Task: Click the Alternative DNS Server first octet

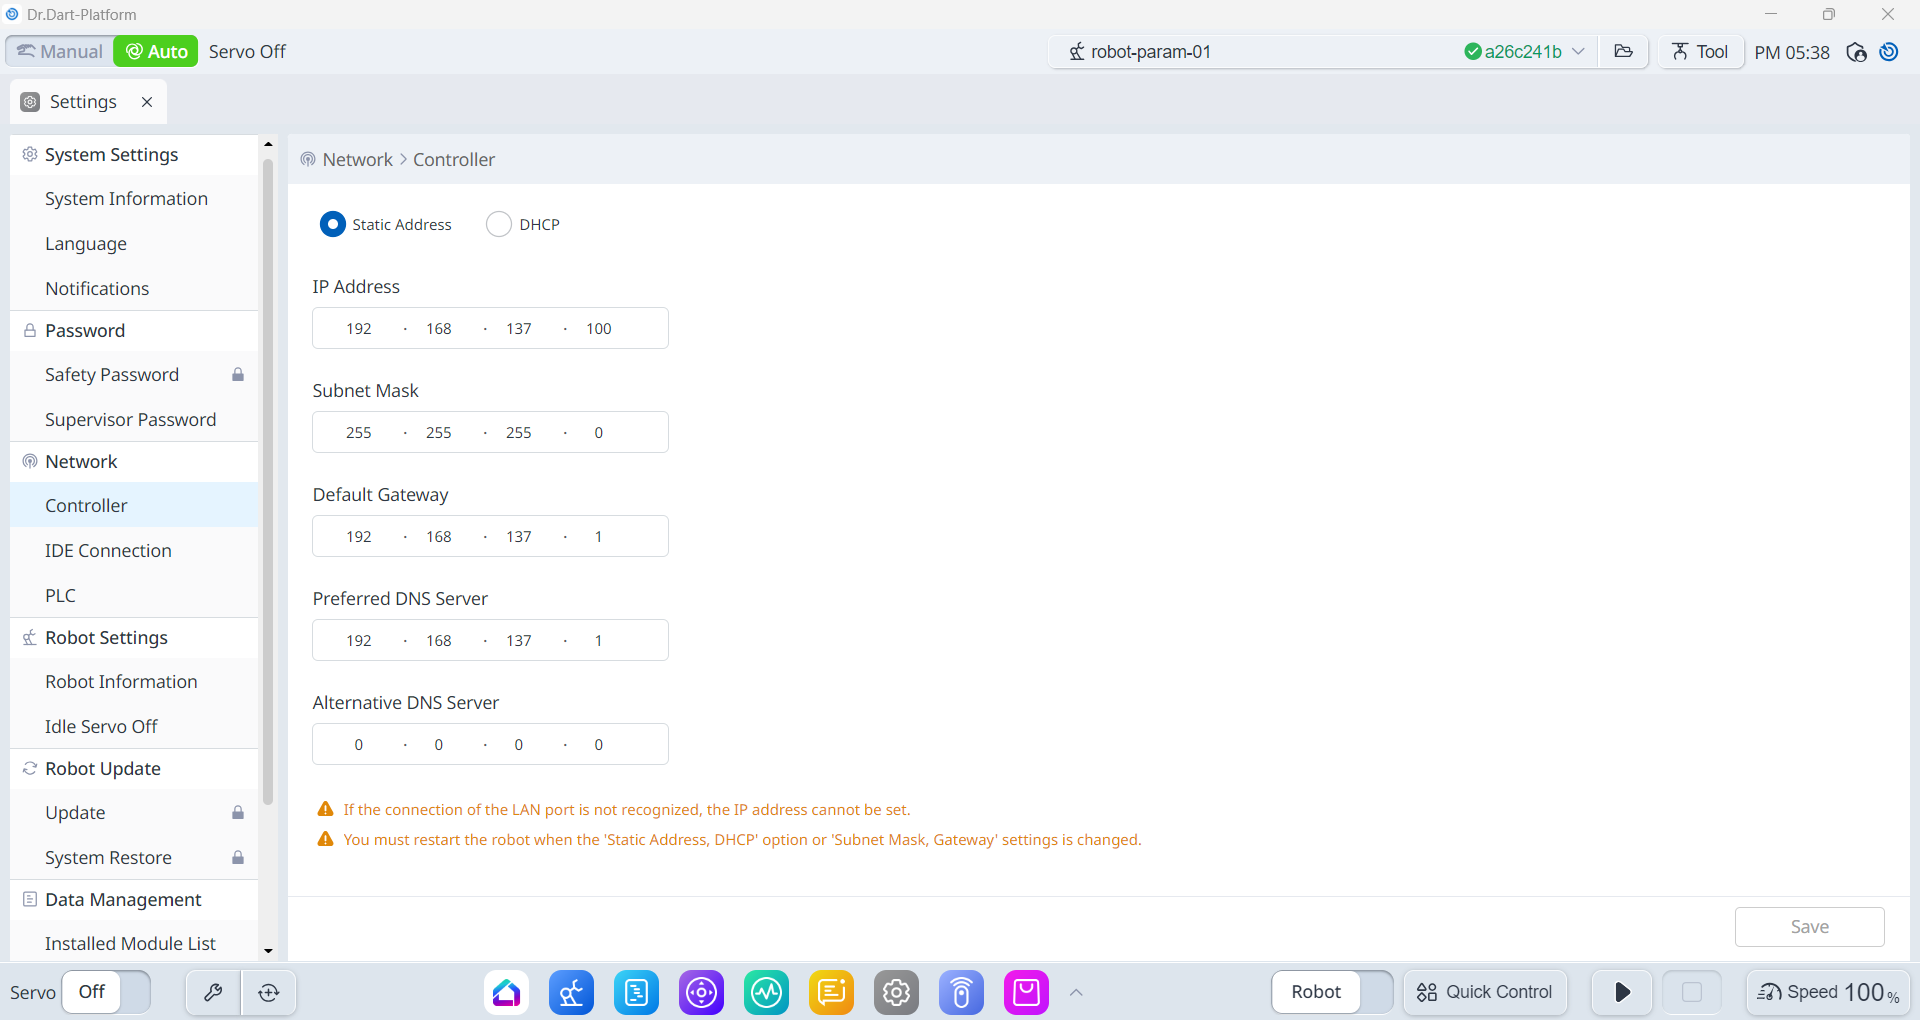Action: (x=359, y=745)
